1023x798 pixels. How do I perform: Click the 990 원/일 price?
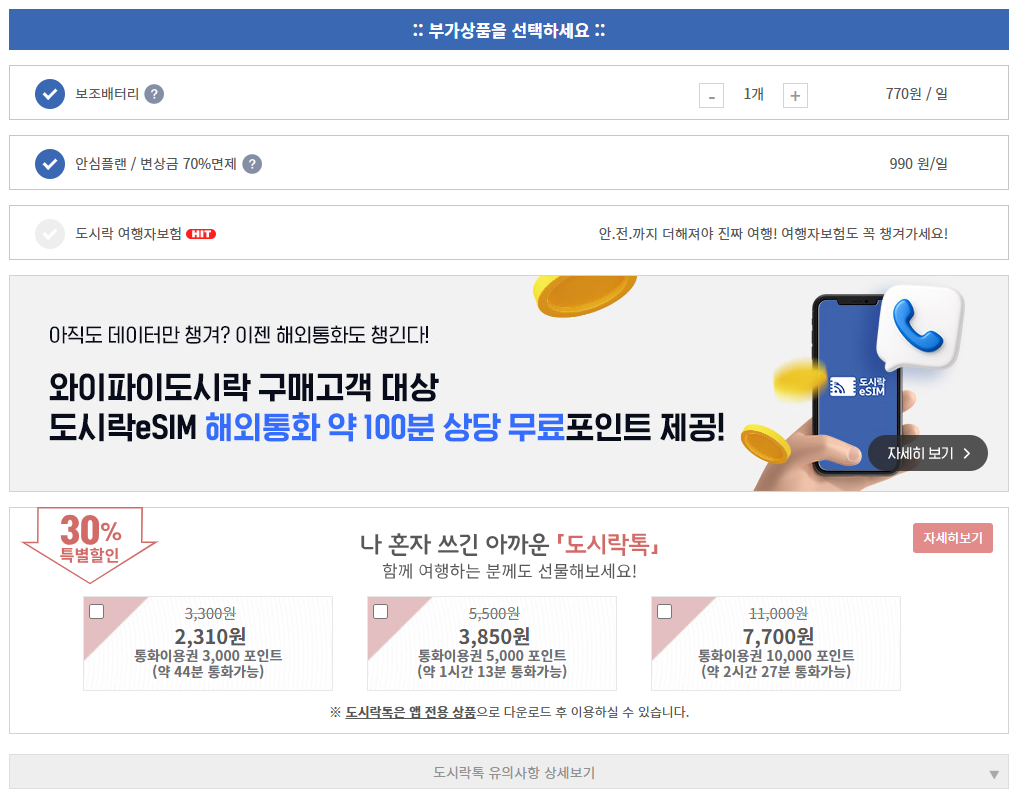(x=918, y=164)
